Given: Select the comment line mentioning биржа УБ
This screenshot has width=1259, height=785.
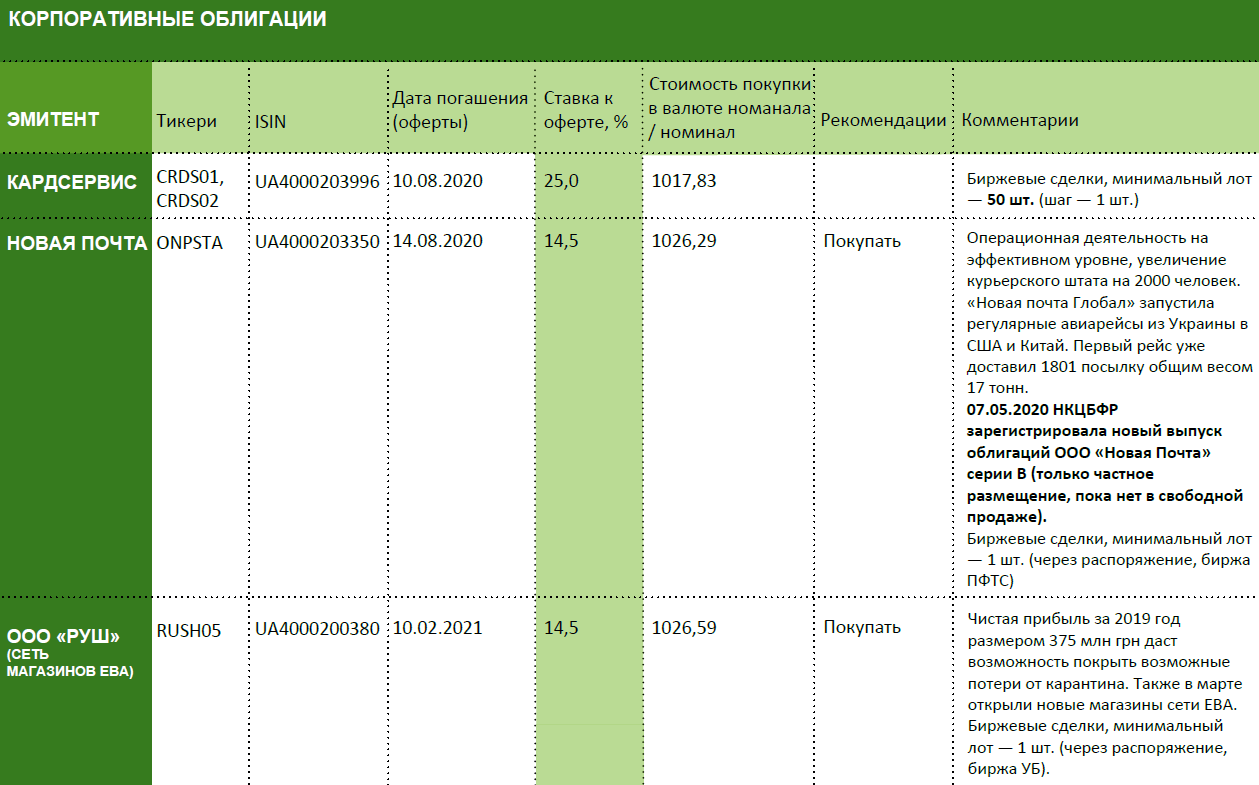Looking at the screenshot, I should (x=1095, y=748).
